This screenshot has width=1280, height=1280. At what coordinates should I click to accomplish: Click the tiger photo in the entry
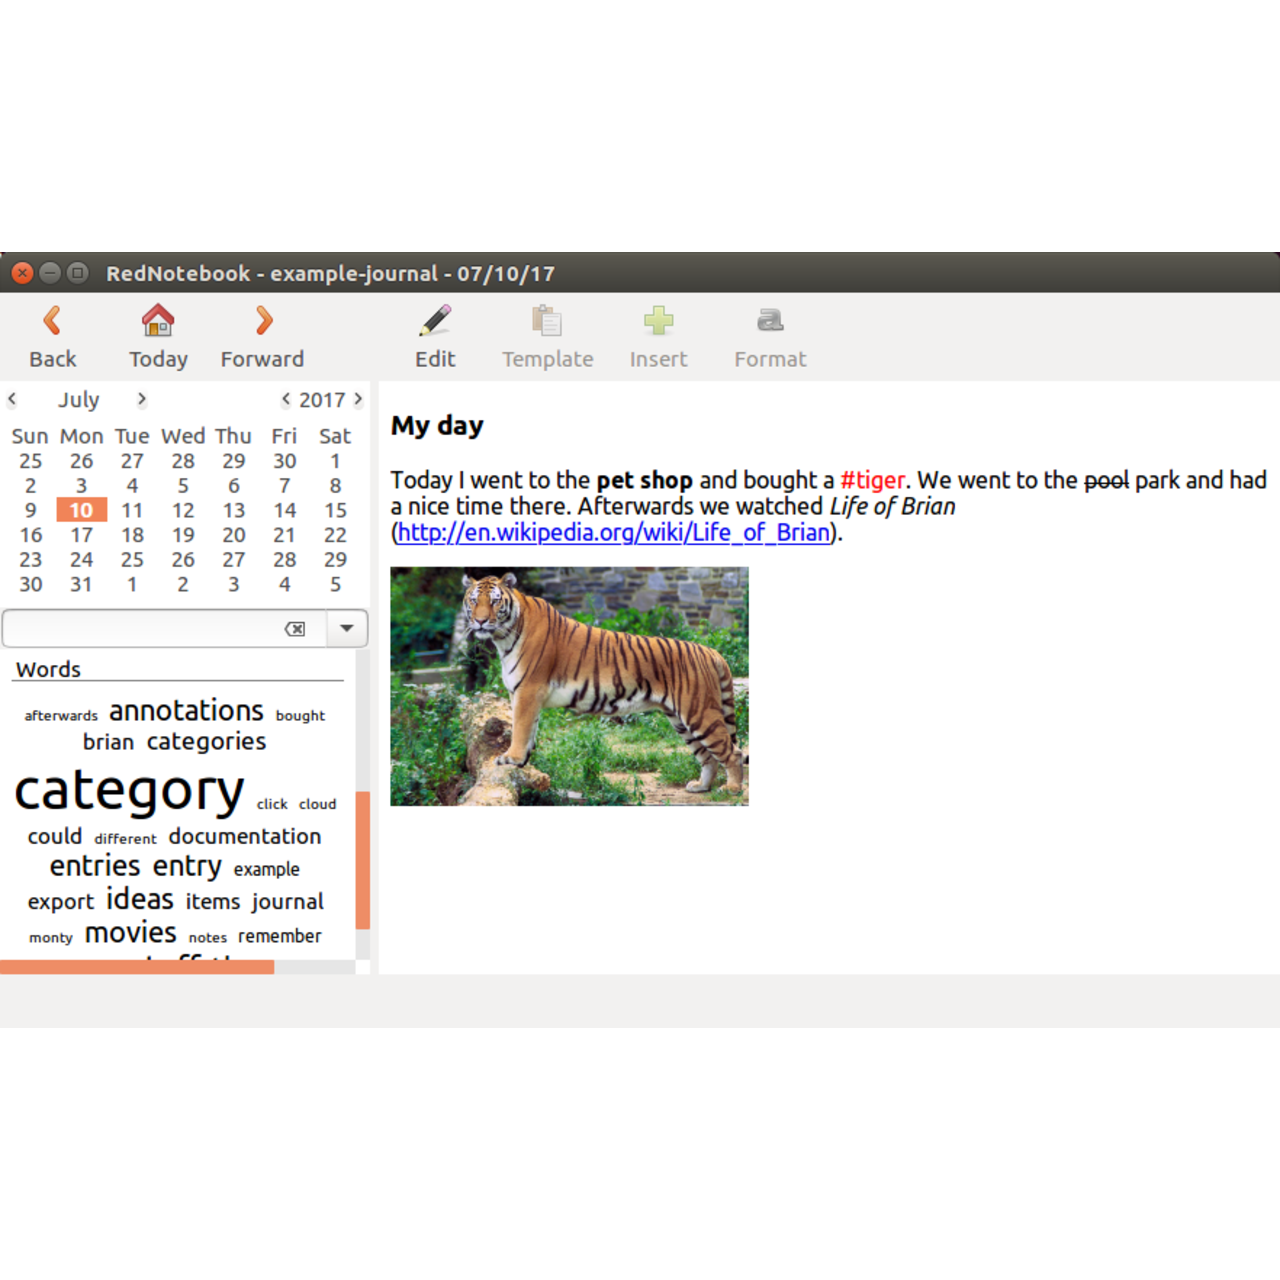pos(568,686)
